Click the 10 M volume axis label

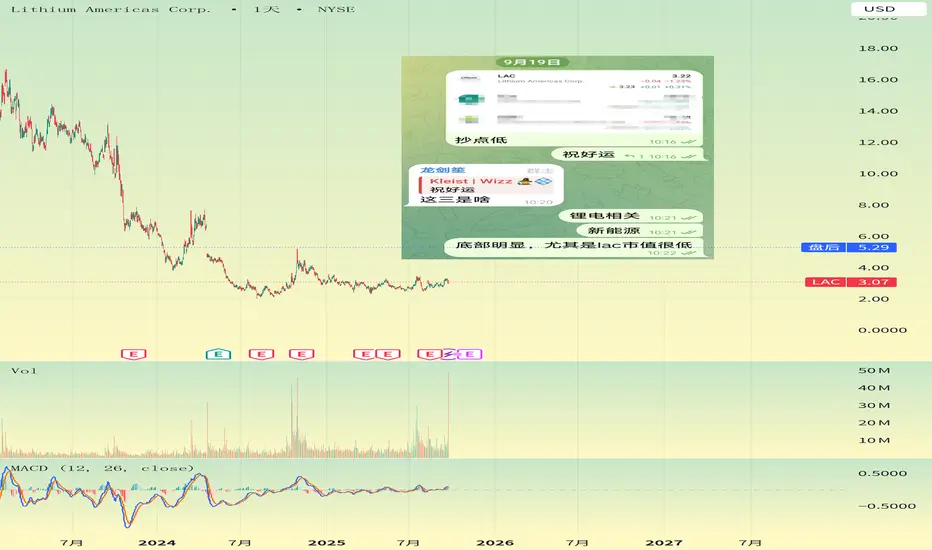click(x=874, y=441)
